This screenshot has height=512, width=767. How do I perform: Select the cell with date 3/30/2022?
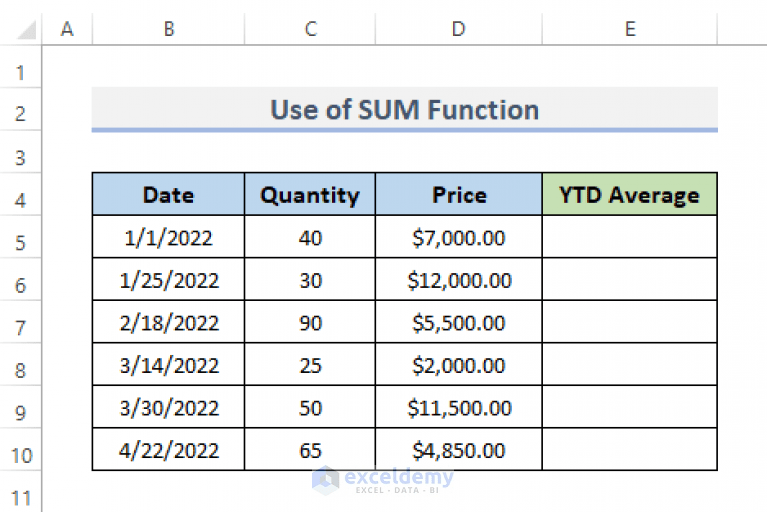pyautogui.click(x=168, y=407)
